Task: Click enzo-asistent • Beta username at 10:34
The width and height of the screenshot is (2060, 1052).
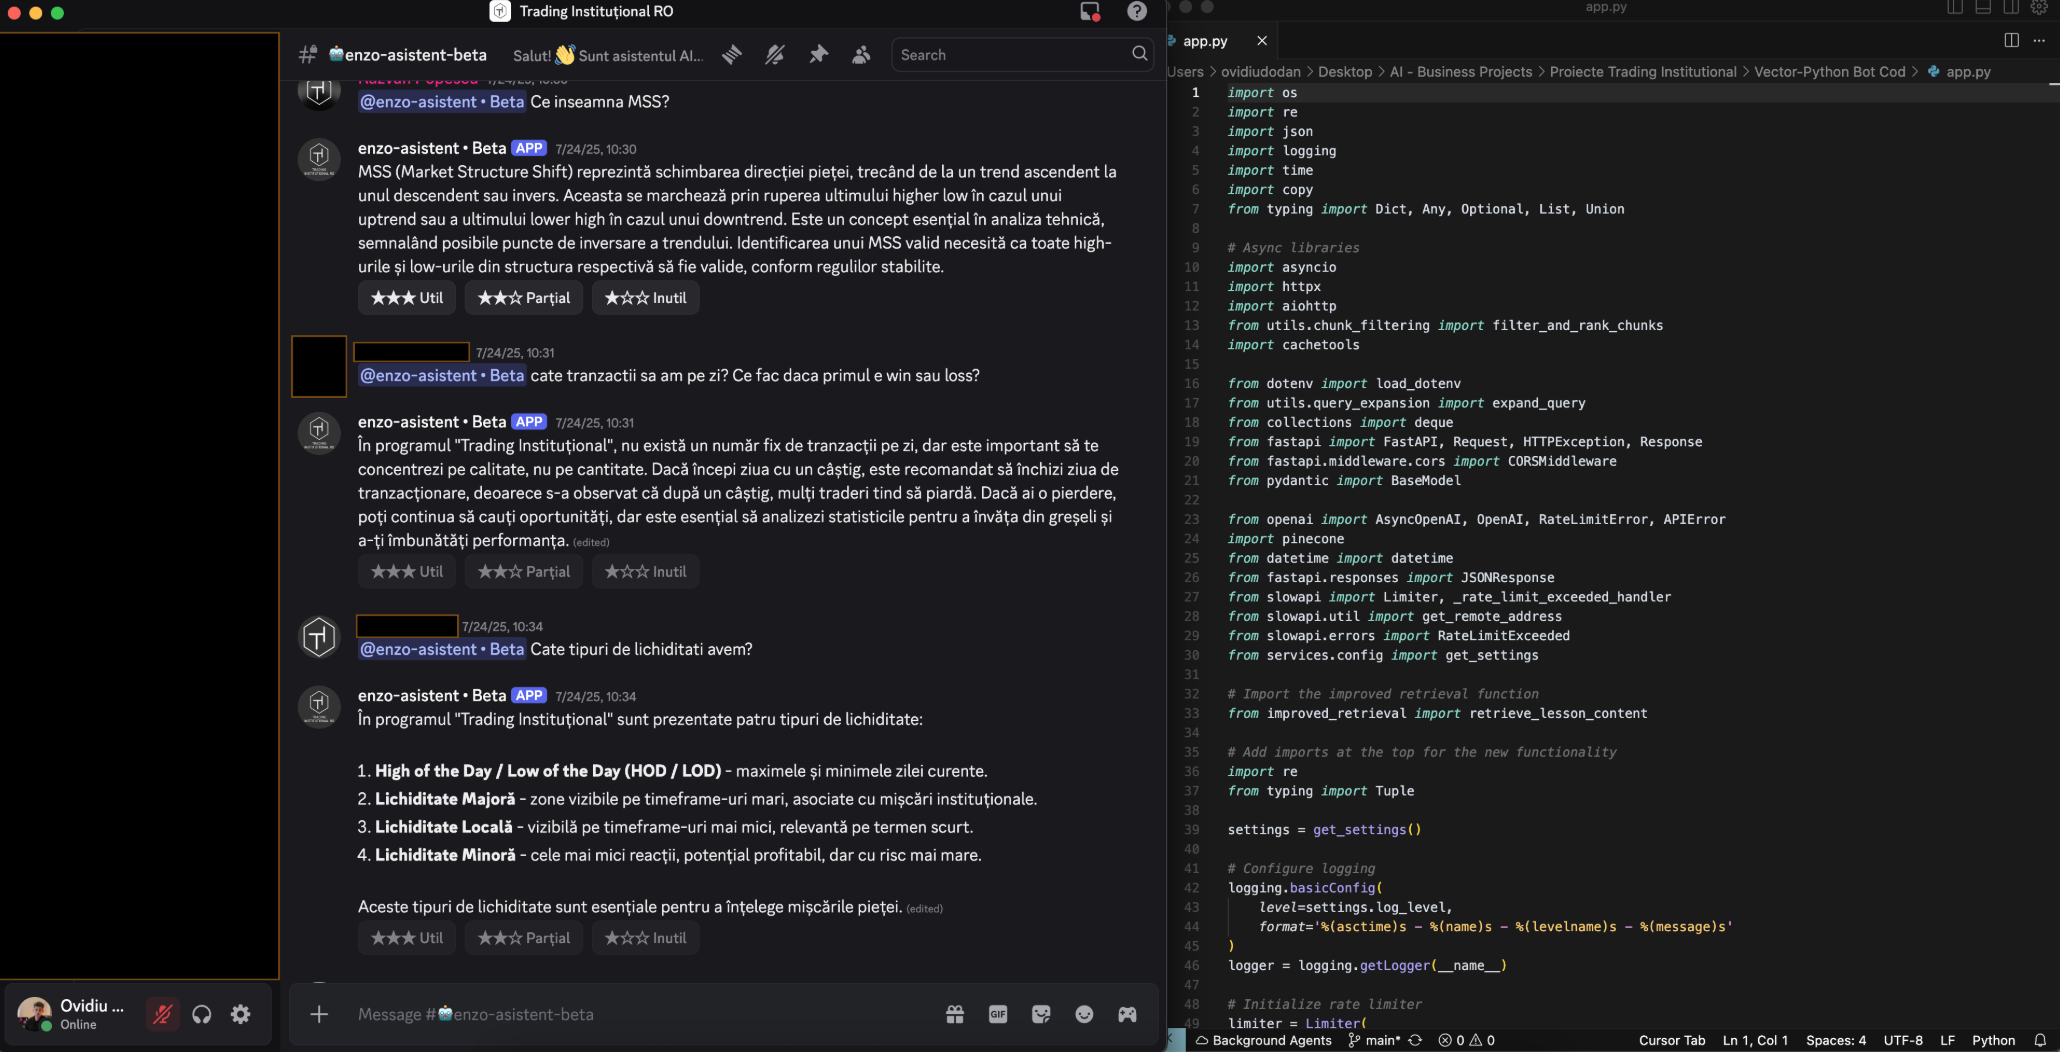Action: point(432,696)
